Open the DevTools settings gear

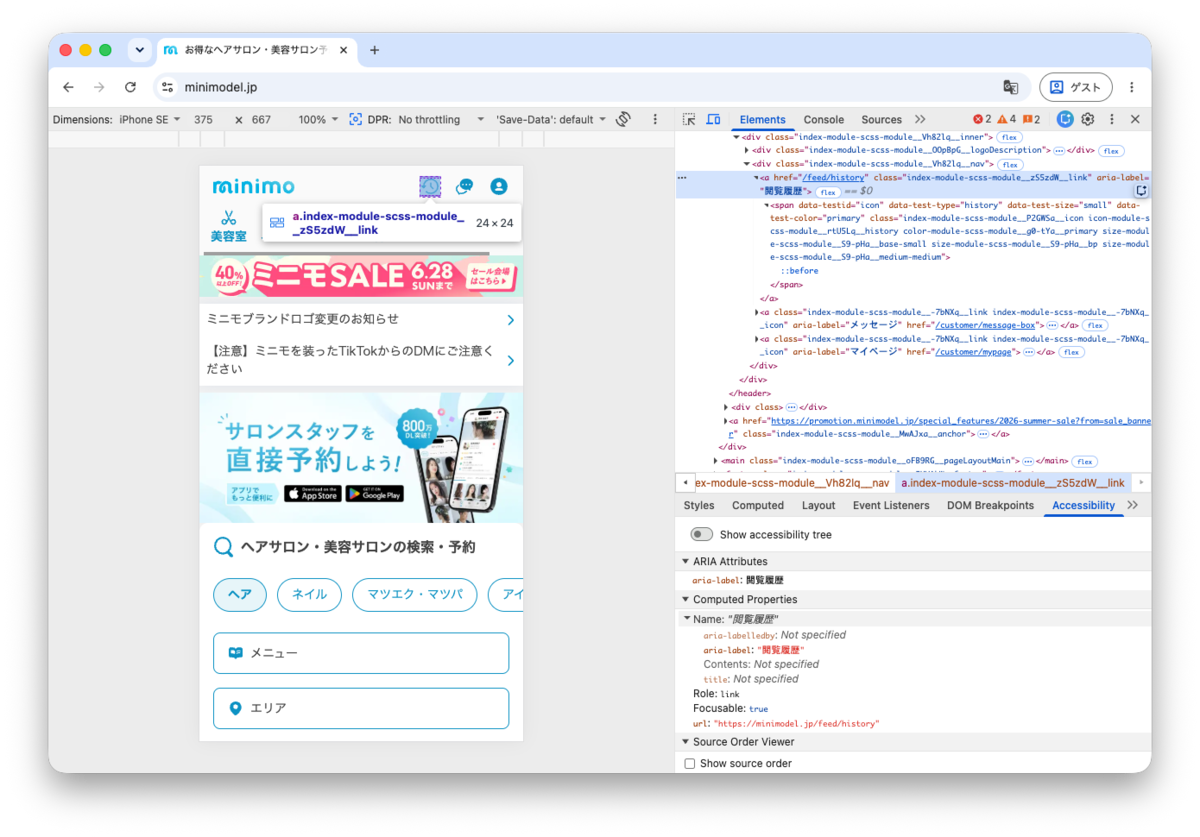click(x=1088, y=119)
